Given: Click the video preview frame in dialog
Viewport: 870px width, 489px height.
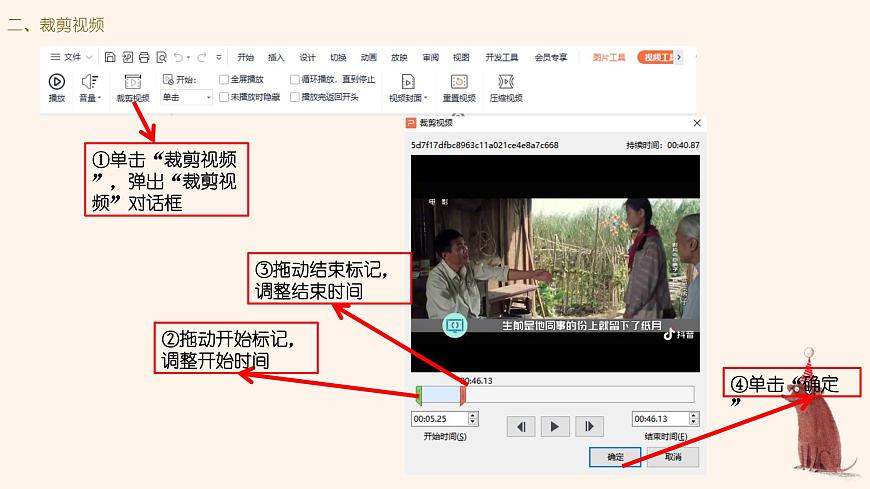Looking at the screenshot, I should (x=555, y=263).
